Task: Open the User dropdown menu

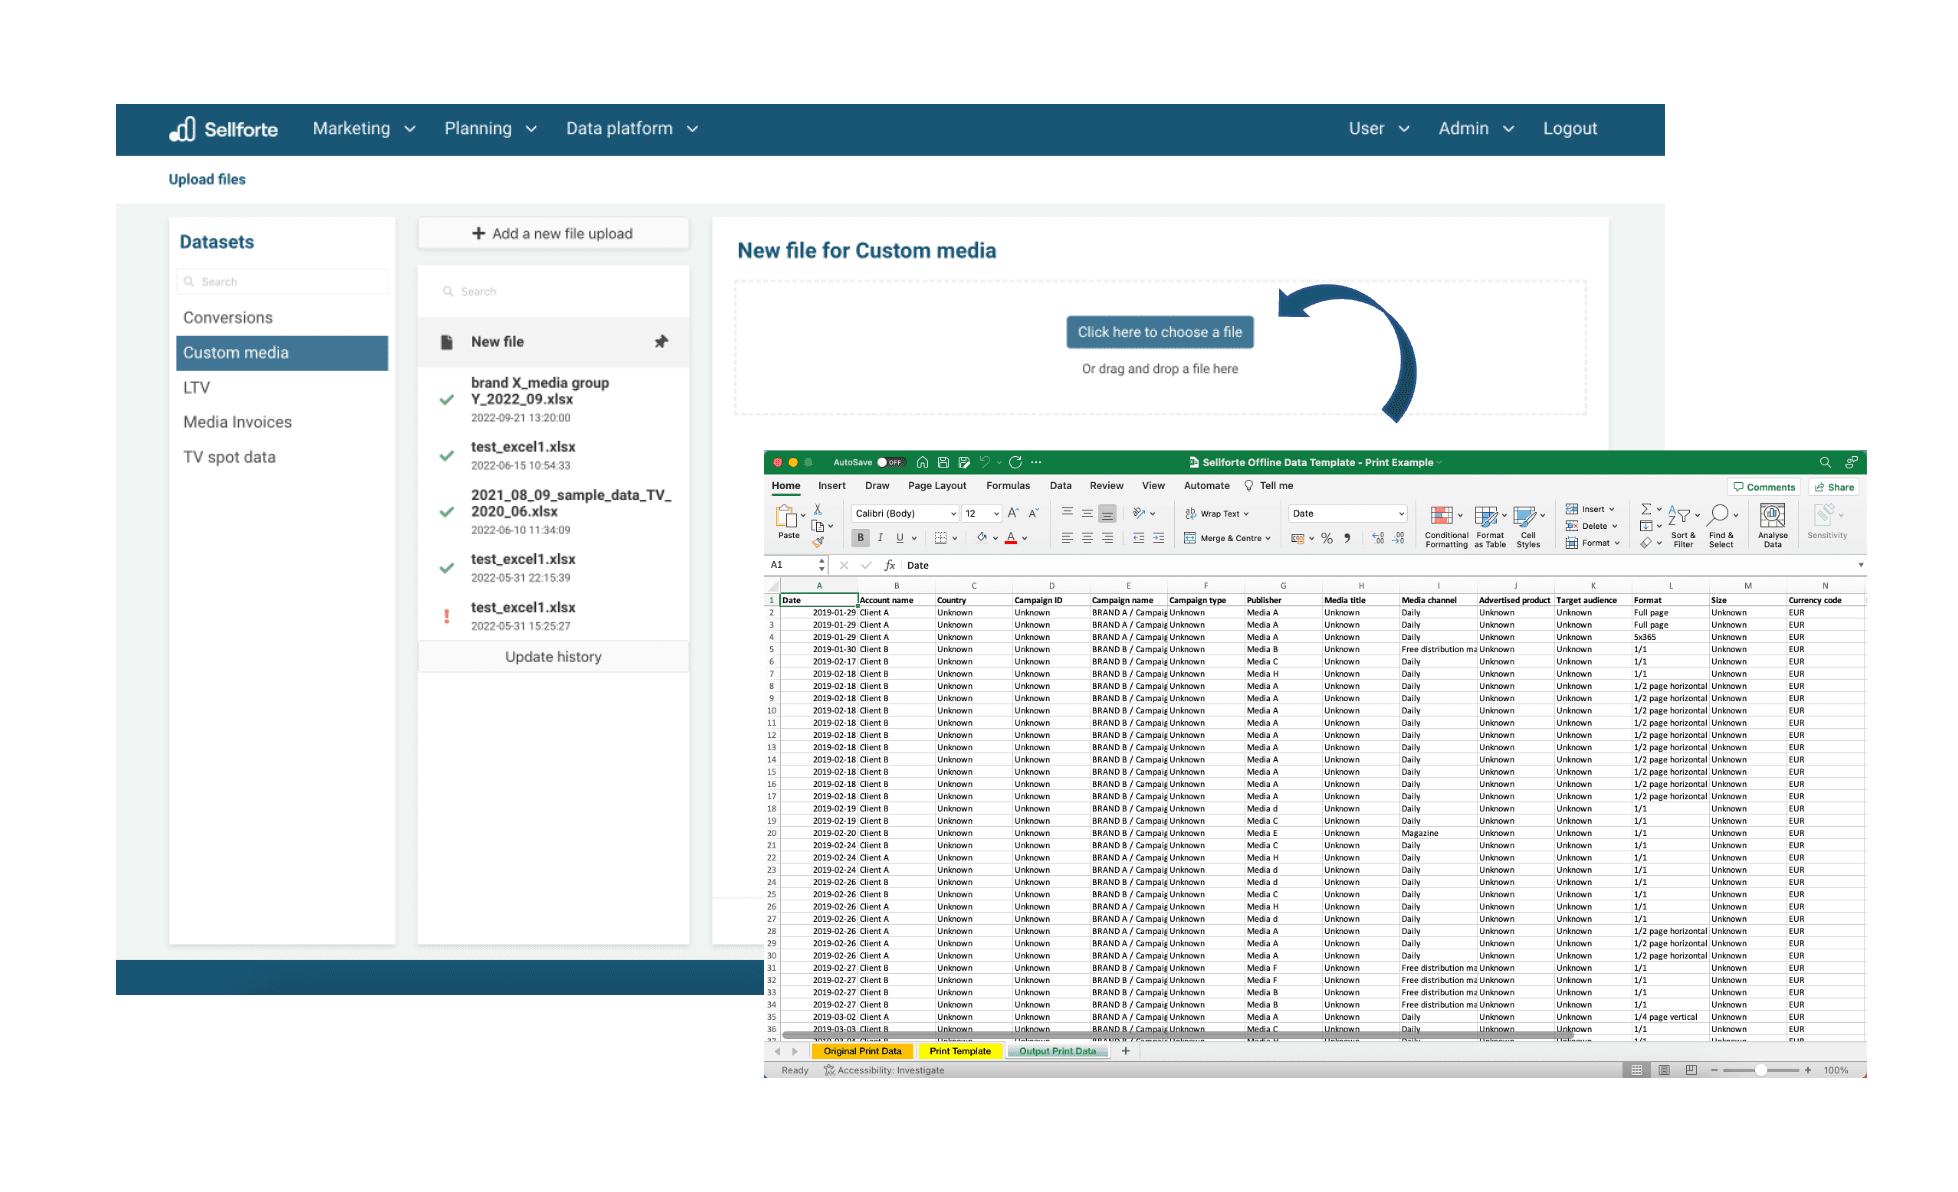Action: point(1379,129)
